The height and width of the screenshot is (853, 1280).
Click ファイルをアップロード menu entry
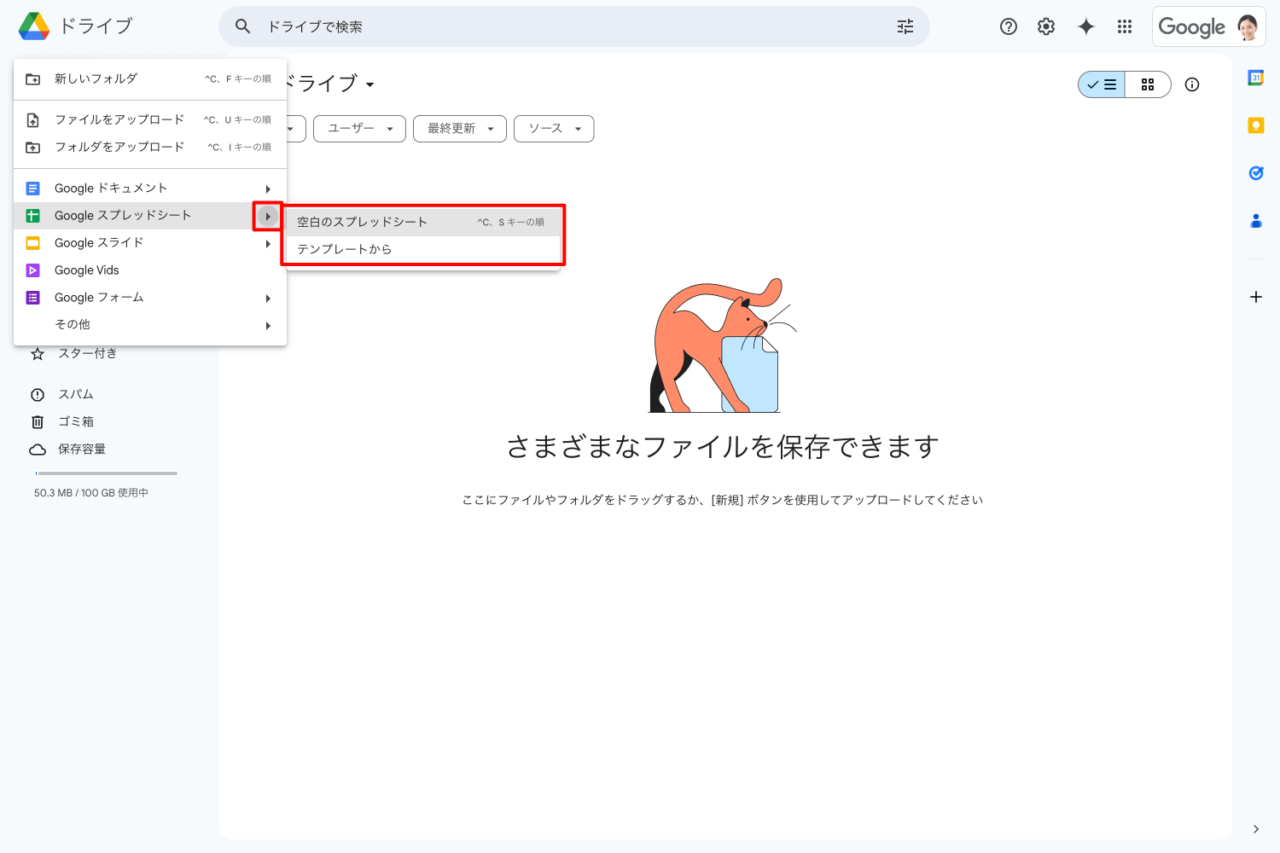[119, 120]
